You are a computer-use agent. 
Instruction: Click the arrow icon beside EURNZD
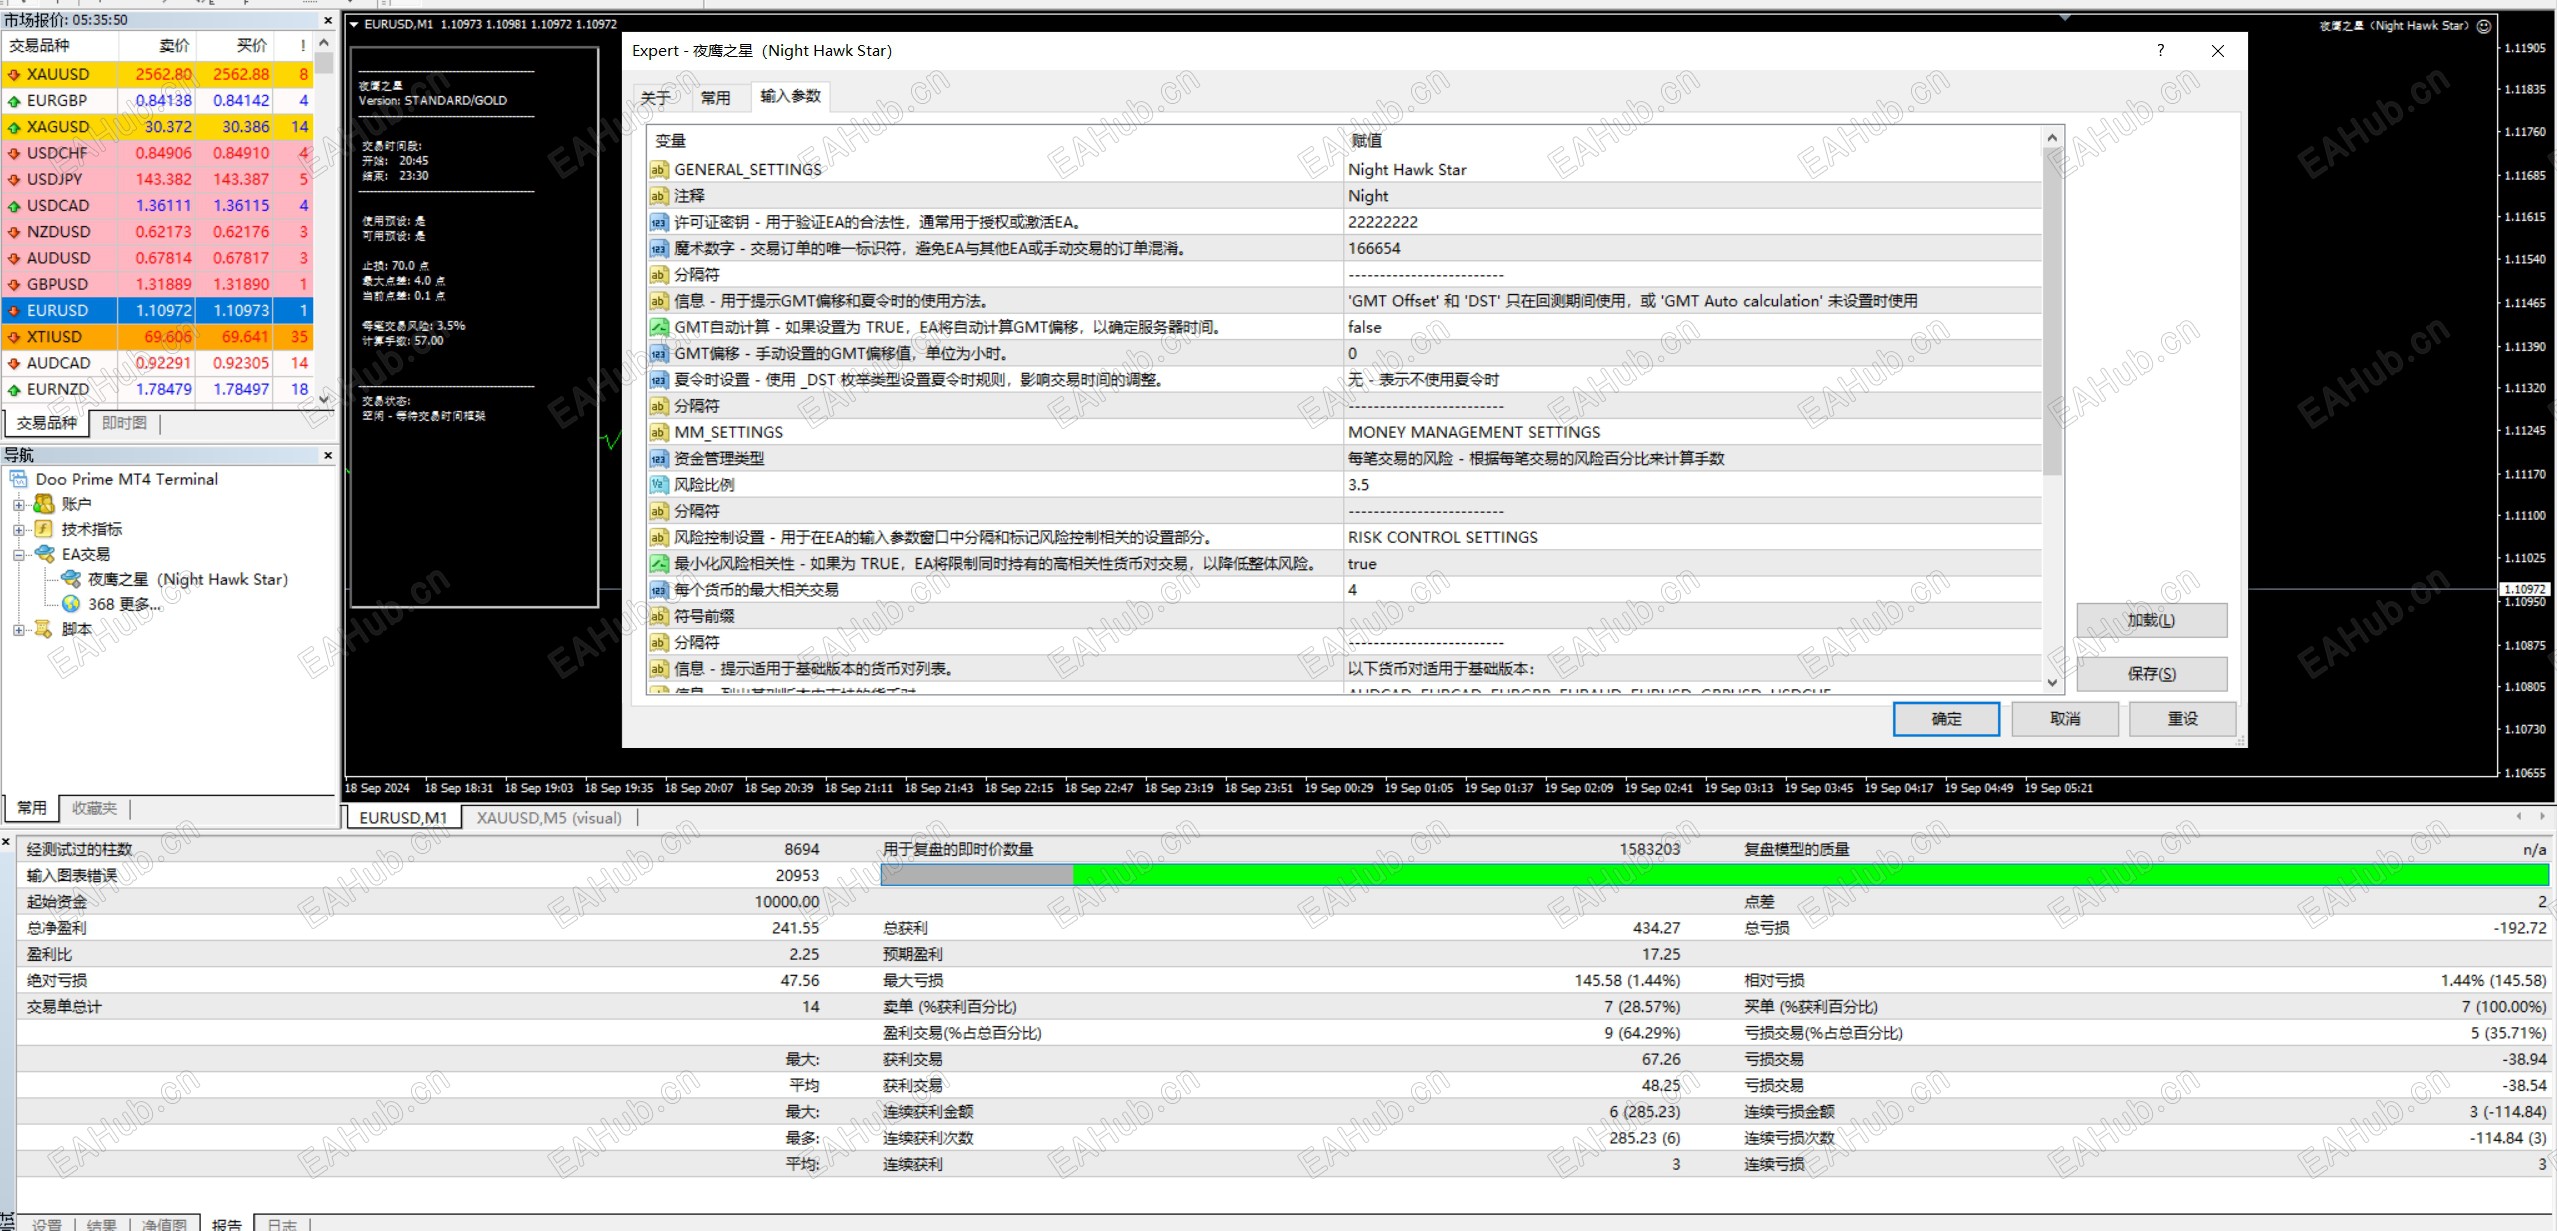click(14, 390)
